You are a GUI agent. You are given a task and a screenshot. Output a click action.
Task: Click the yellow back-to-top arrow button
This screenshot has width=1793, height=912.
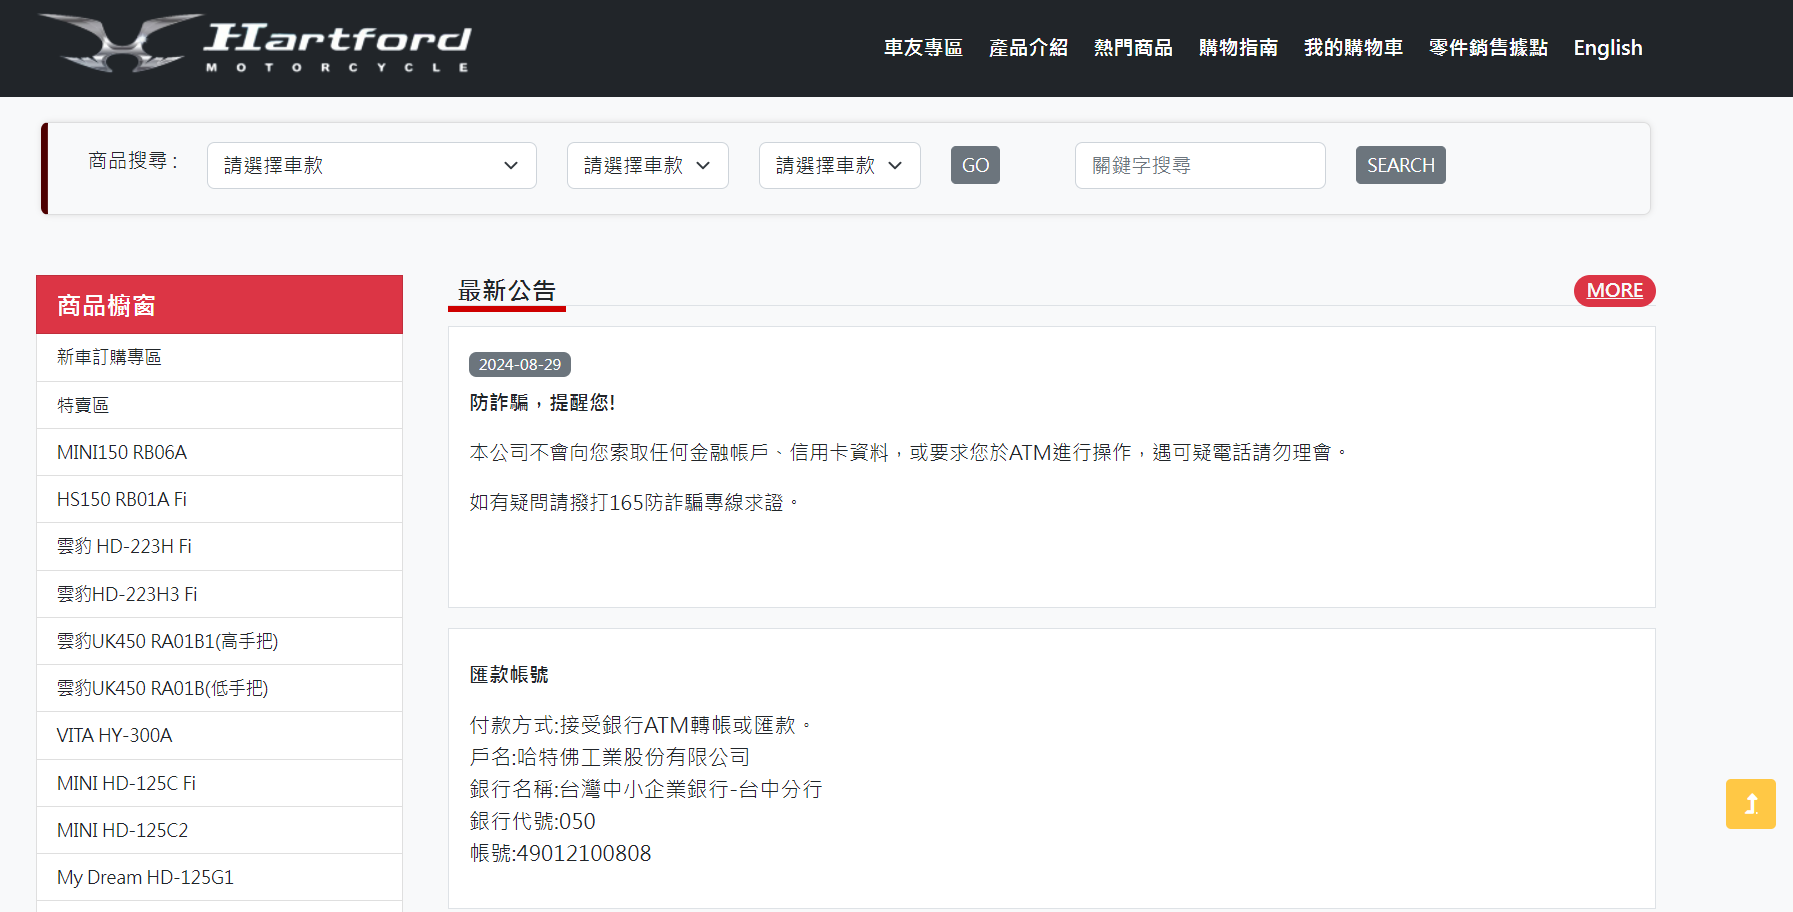point(1750,804)
